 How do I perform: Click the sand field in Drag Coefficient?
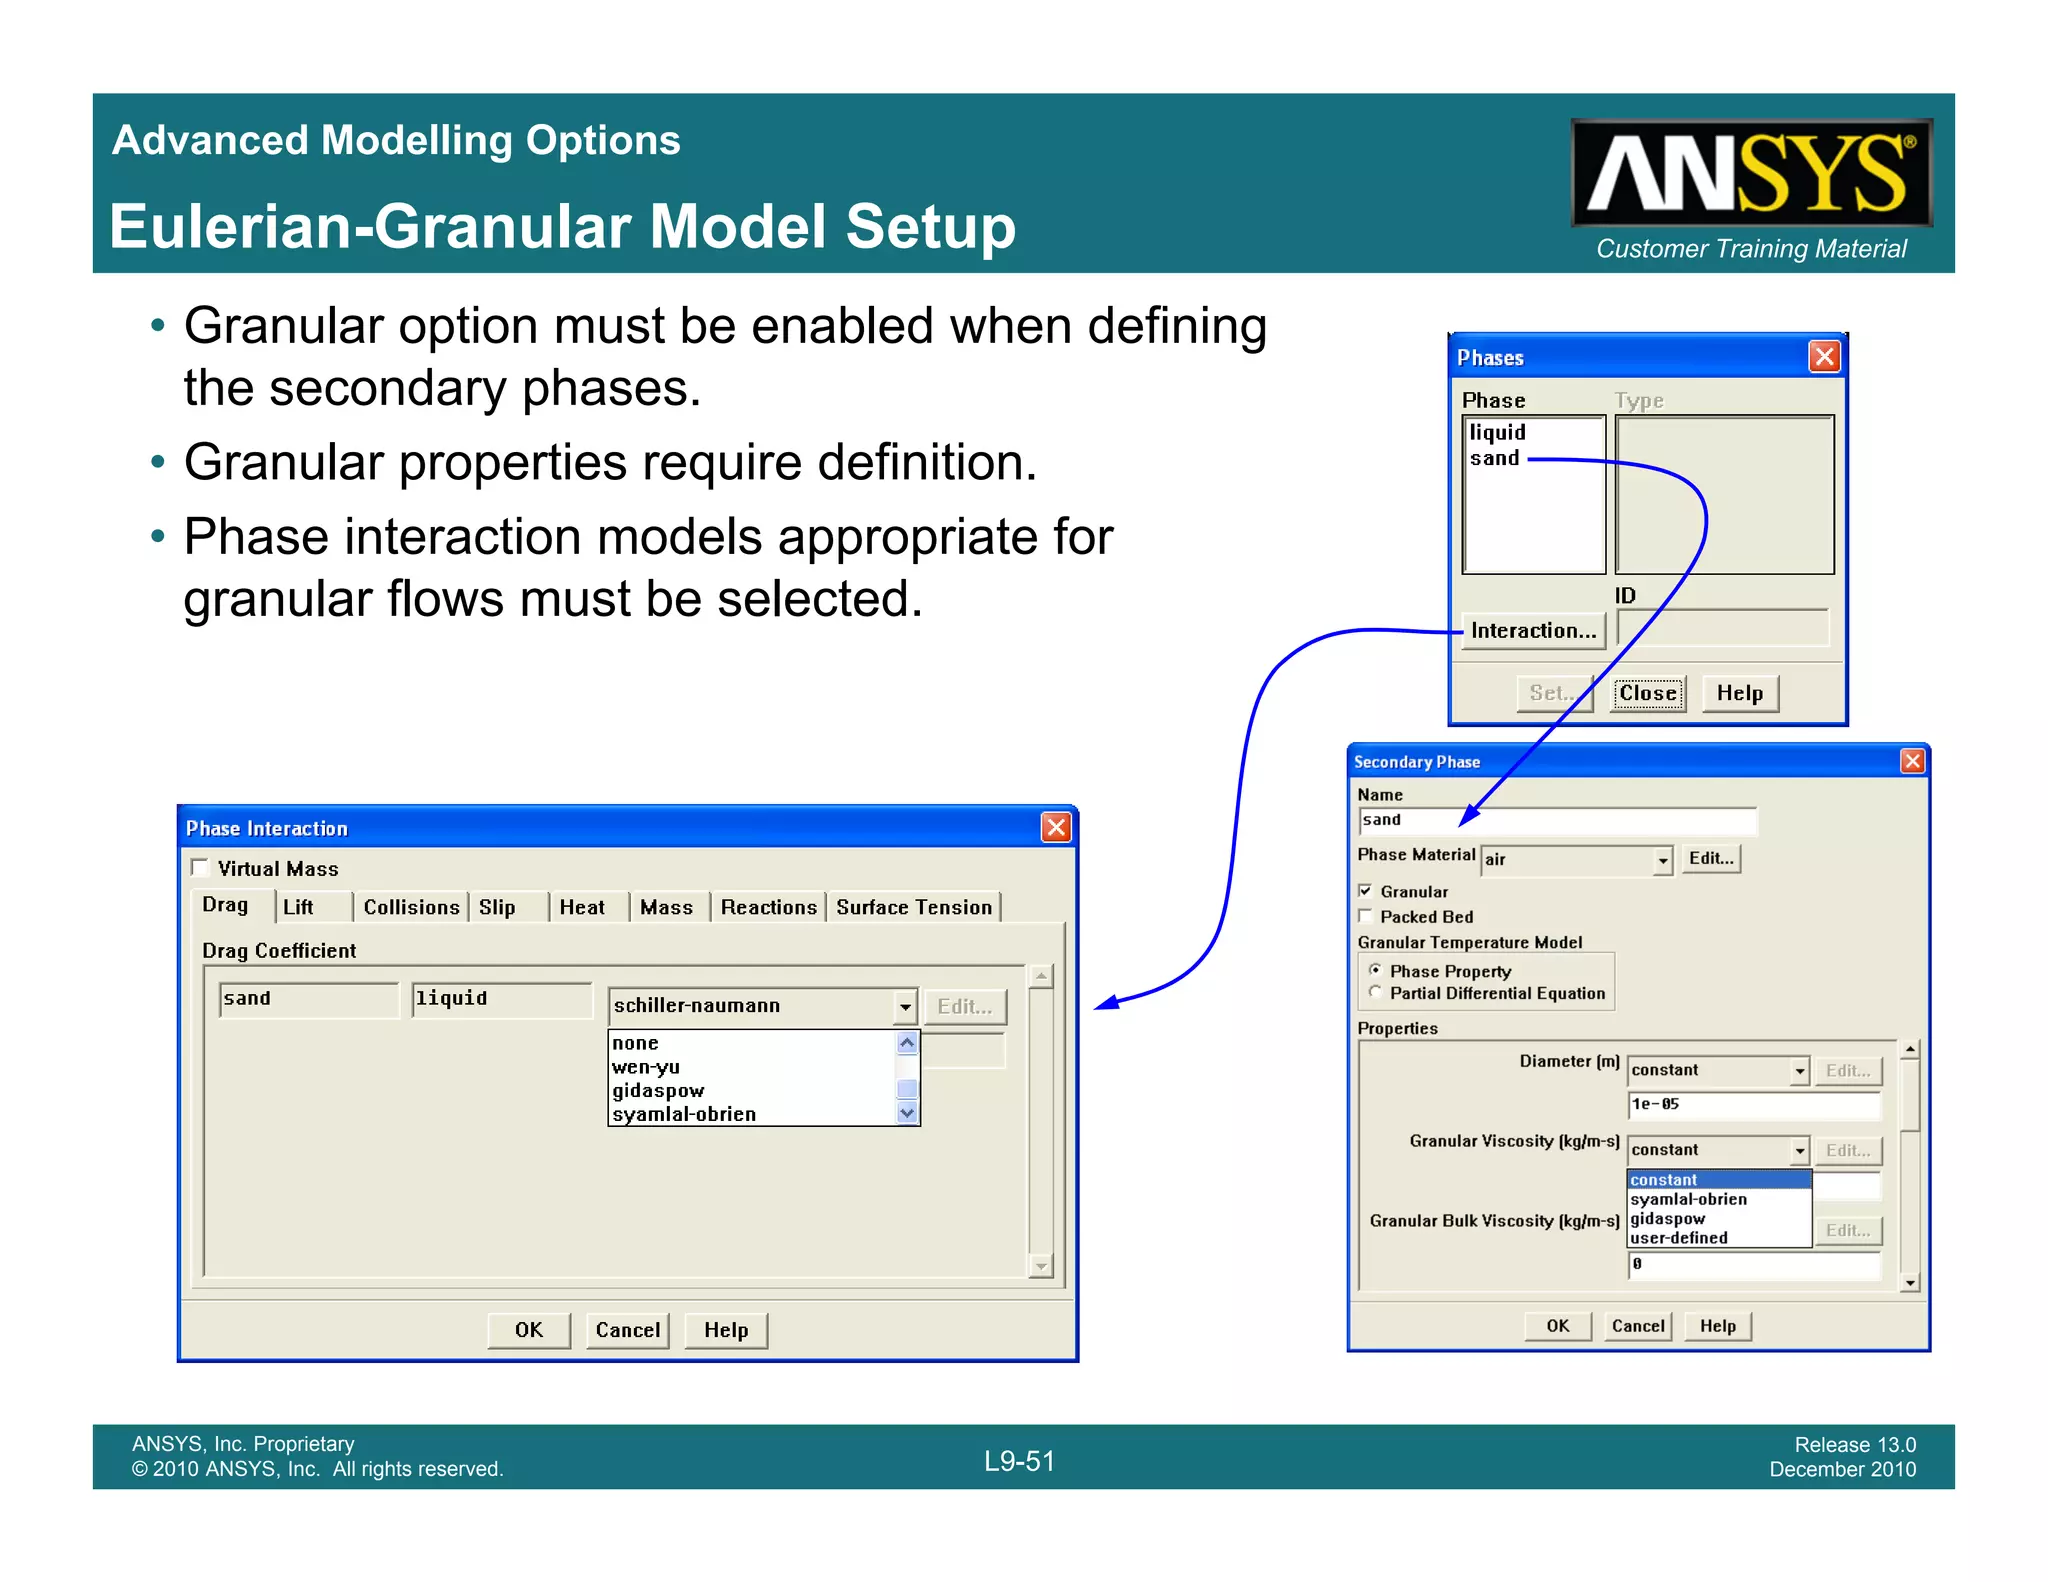click(309, 999)
